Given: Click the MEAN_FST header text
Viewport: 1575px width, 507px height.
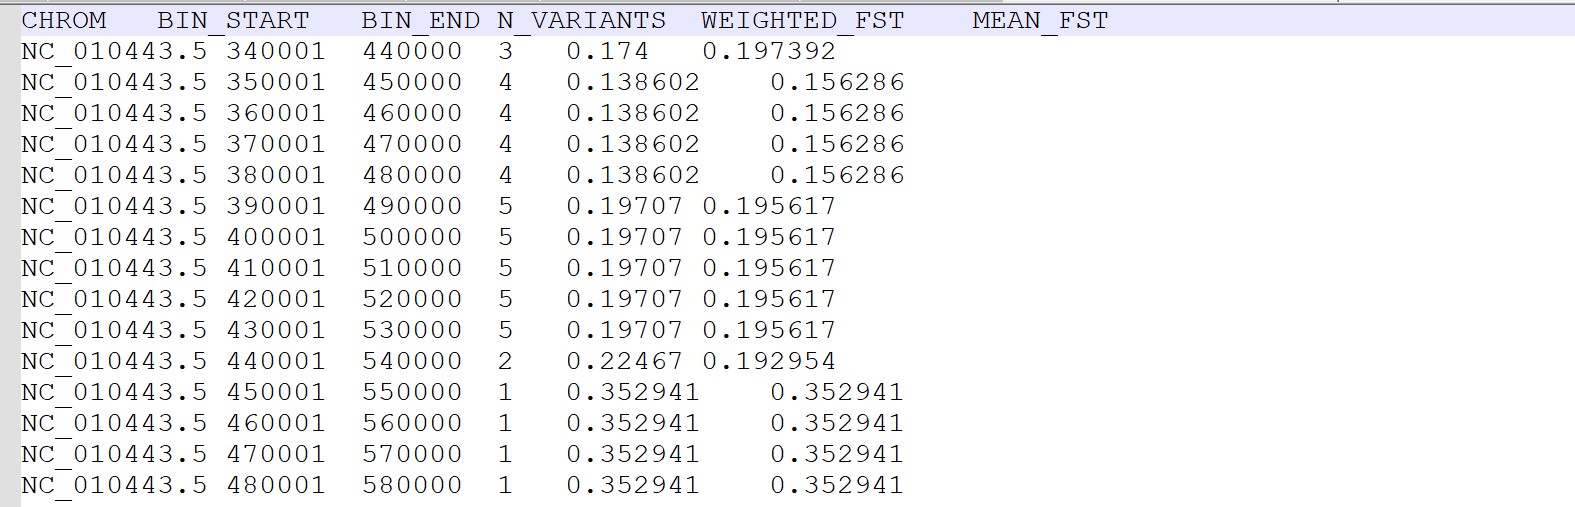Looking at the screenshot, I should (1040, 21).
